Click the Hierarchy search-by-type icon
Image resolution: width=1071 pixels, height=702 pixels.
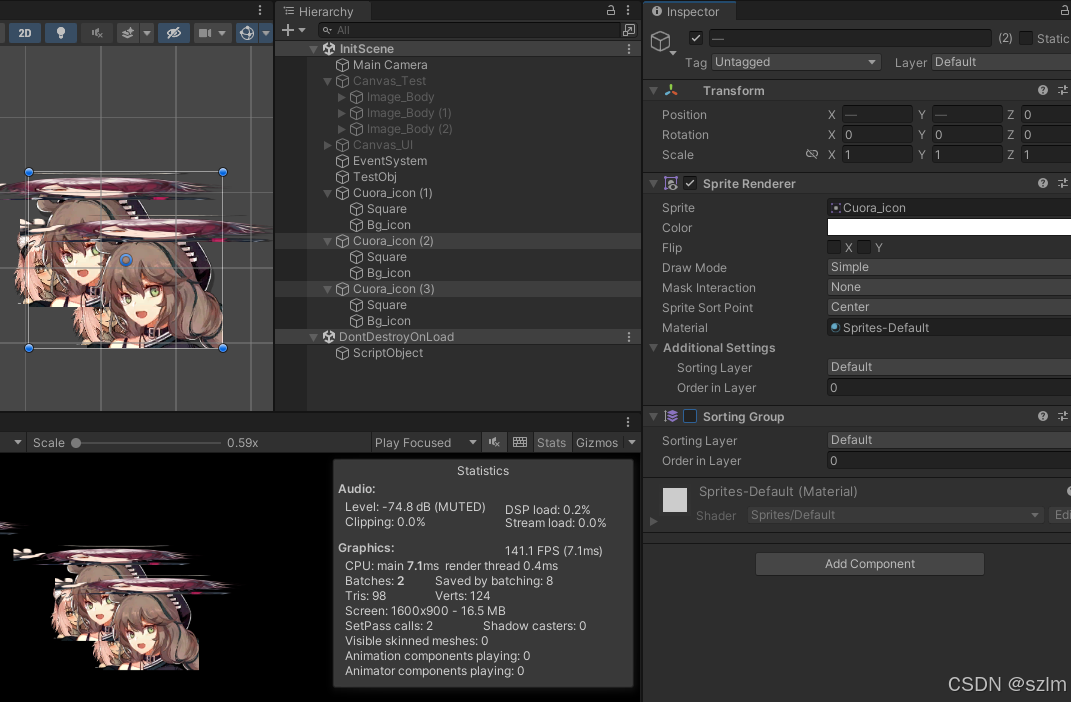coord(629,30)
